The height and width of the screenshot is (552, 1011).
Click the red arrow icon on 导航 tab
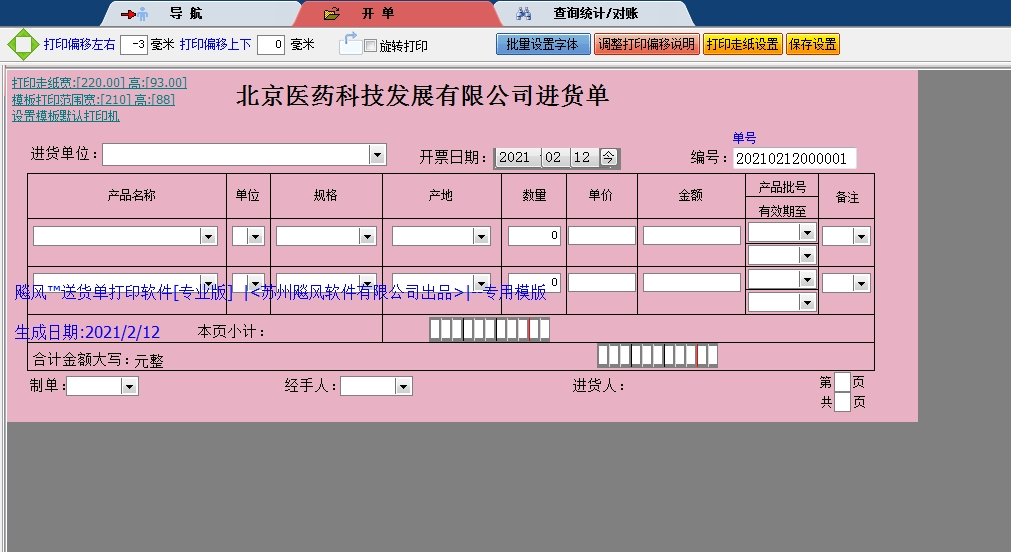pyautogui.click(x=128, y=14)
